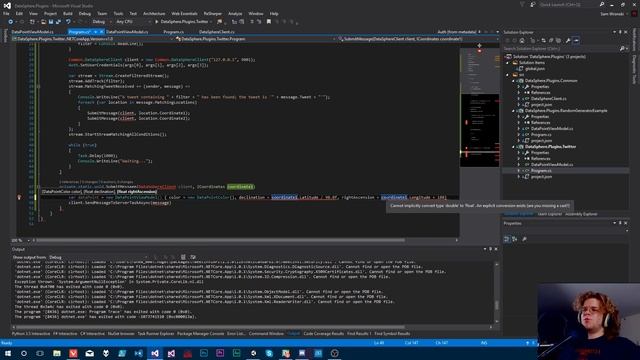Image resolution: width=640 pixels, height=360 pixels.
Task: Switch to DataSphereClient.cs editor tab
Action: (x=217, y=32)
